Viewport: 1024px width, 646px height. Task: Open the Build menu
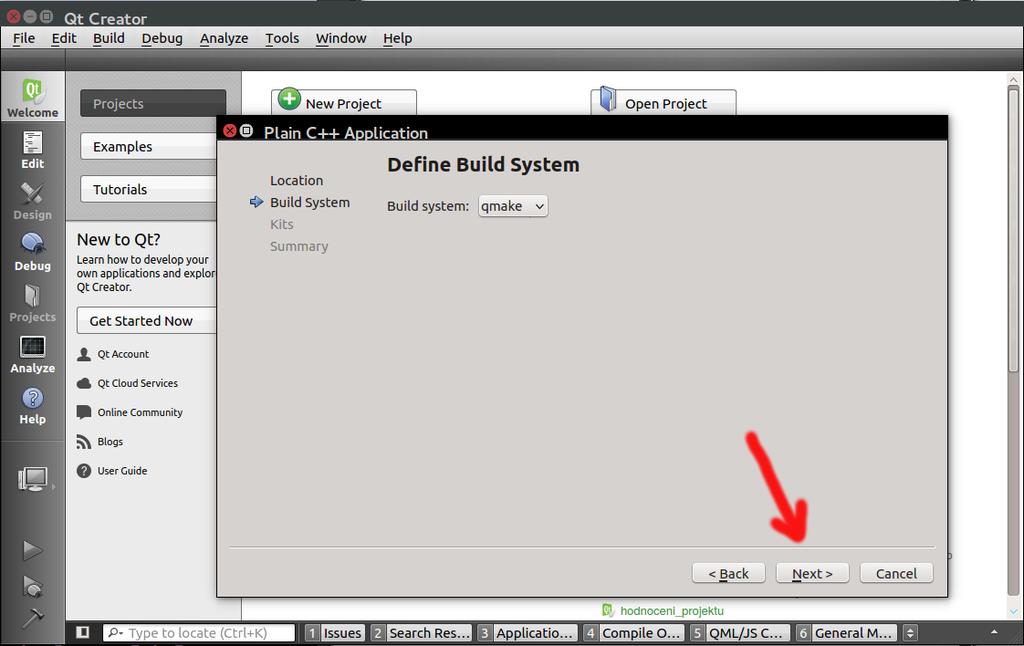point(108,38)
